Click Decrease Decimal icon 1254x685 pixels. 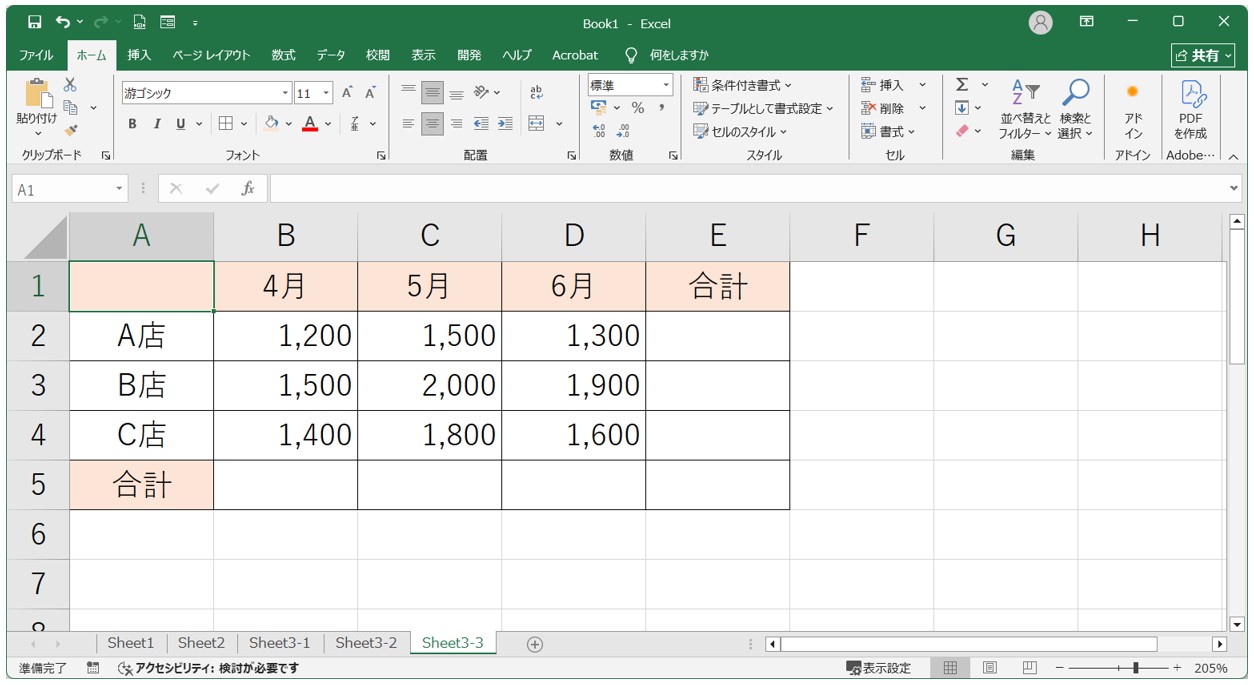point(623,131)
